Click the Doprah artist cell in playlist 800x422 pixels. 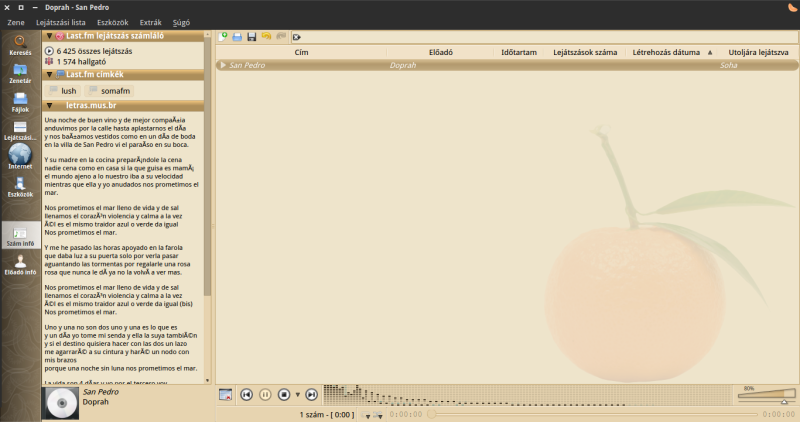click(403, 65)
